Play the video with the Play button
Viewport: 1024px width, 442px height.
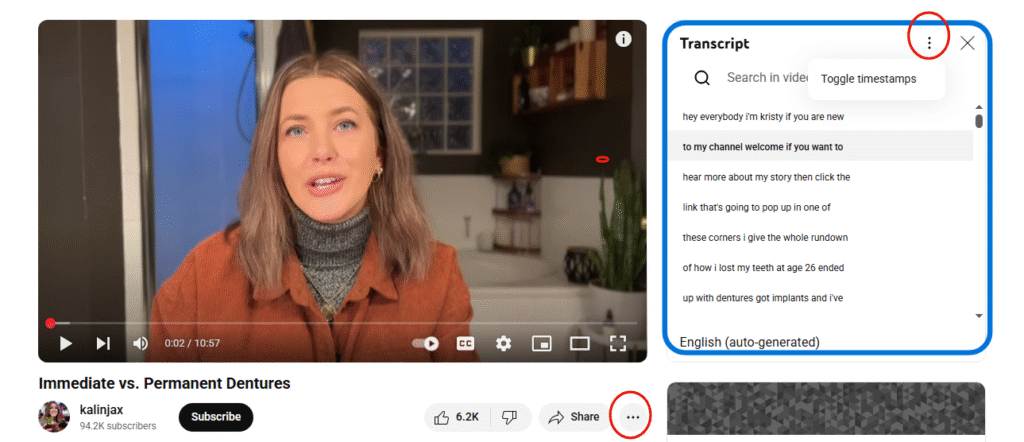[x=65, y=343]
